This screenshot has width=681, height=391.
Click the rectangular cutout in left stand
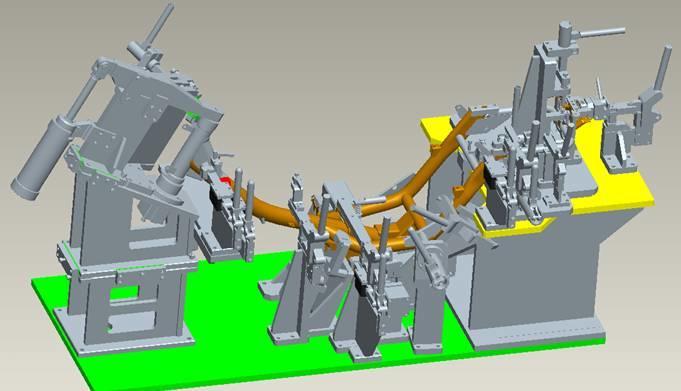(x=123, y=293)
